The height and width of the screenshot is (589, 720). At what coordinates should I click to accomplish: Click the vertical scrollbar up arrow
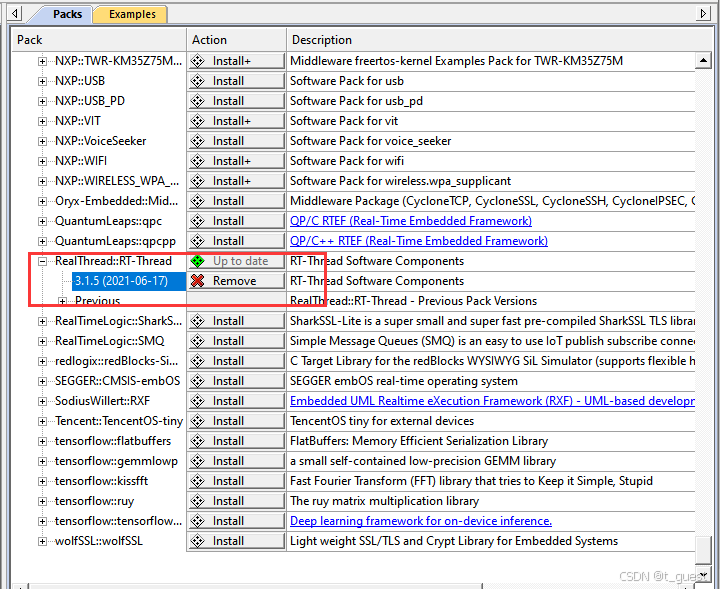[703, 61]
